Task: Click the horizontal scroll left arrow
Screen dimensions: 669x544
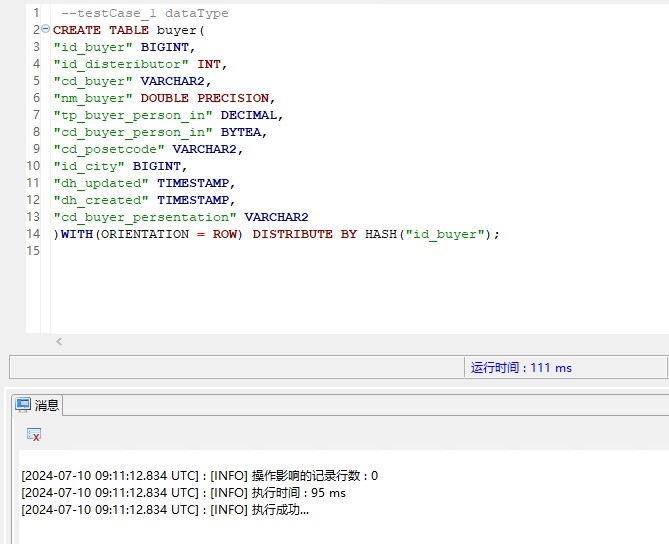Action: pyautogui.click(x=59, y=341)
